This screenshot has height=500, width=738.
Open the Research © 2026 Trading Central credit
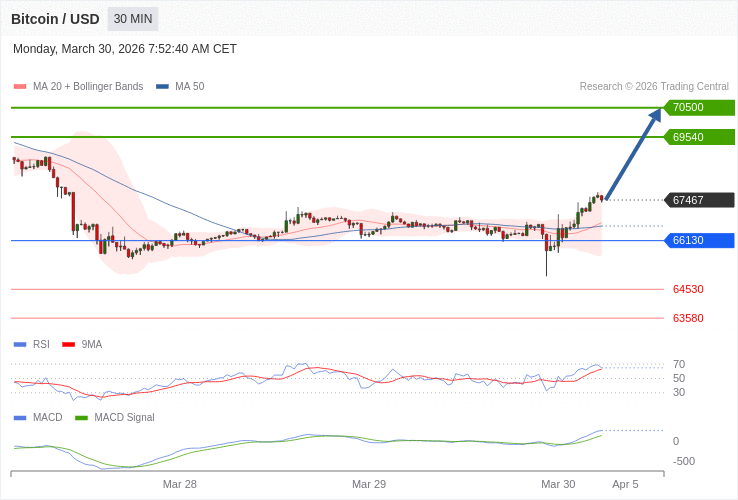[x=654, y=86]
